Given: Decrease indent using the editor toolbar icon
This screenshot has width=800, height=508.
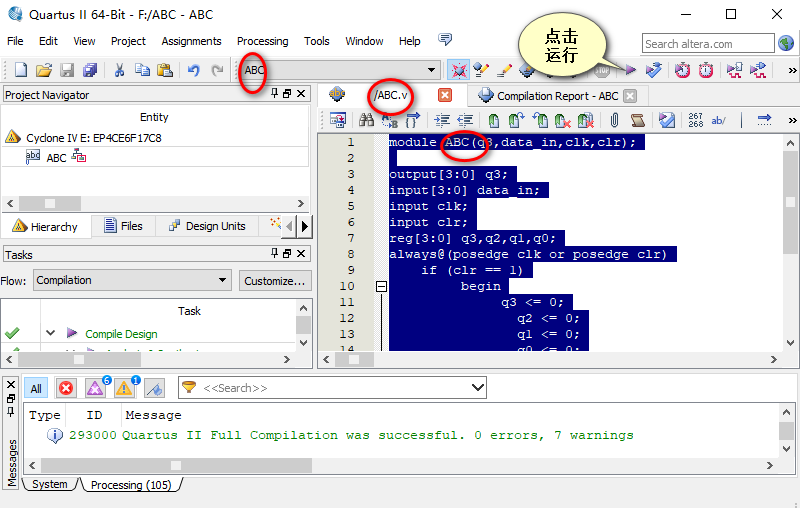Looking at the screenshot, I should (465, 120).
